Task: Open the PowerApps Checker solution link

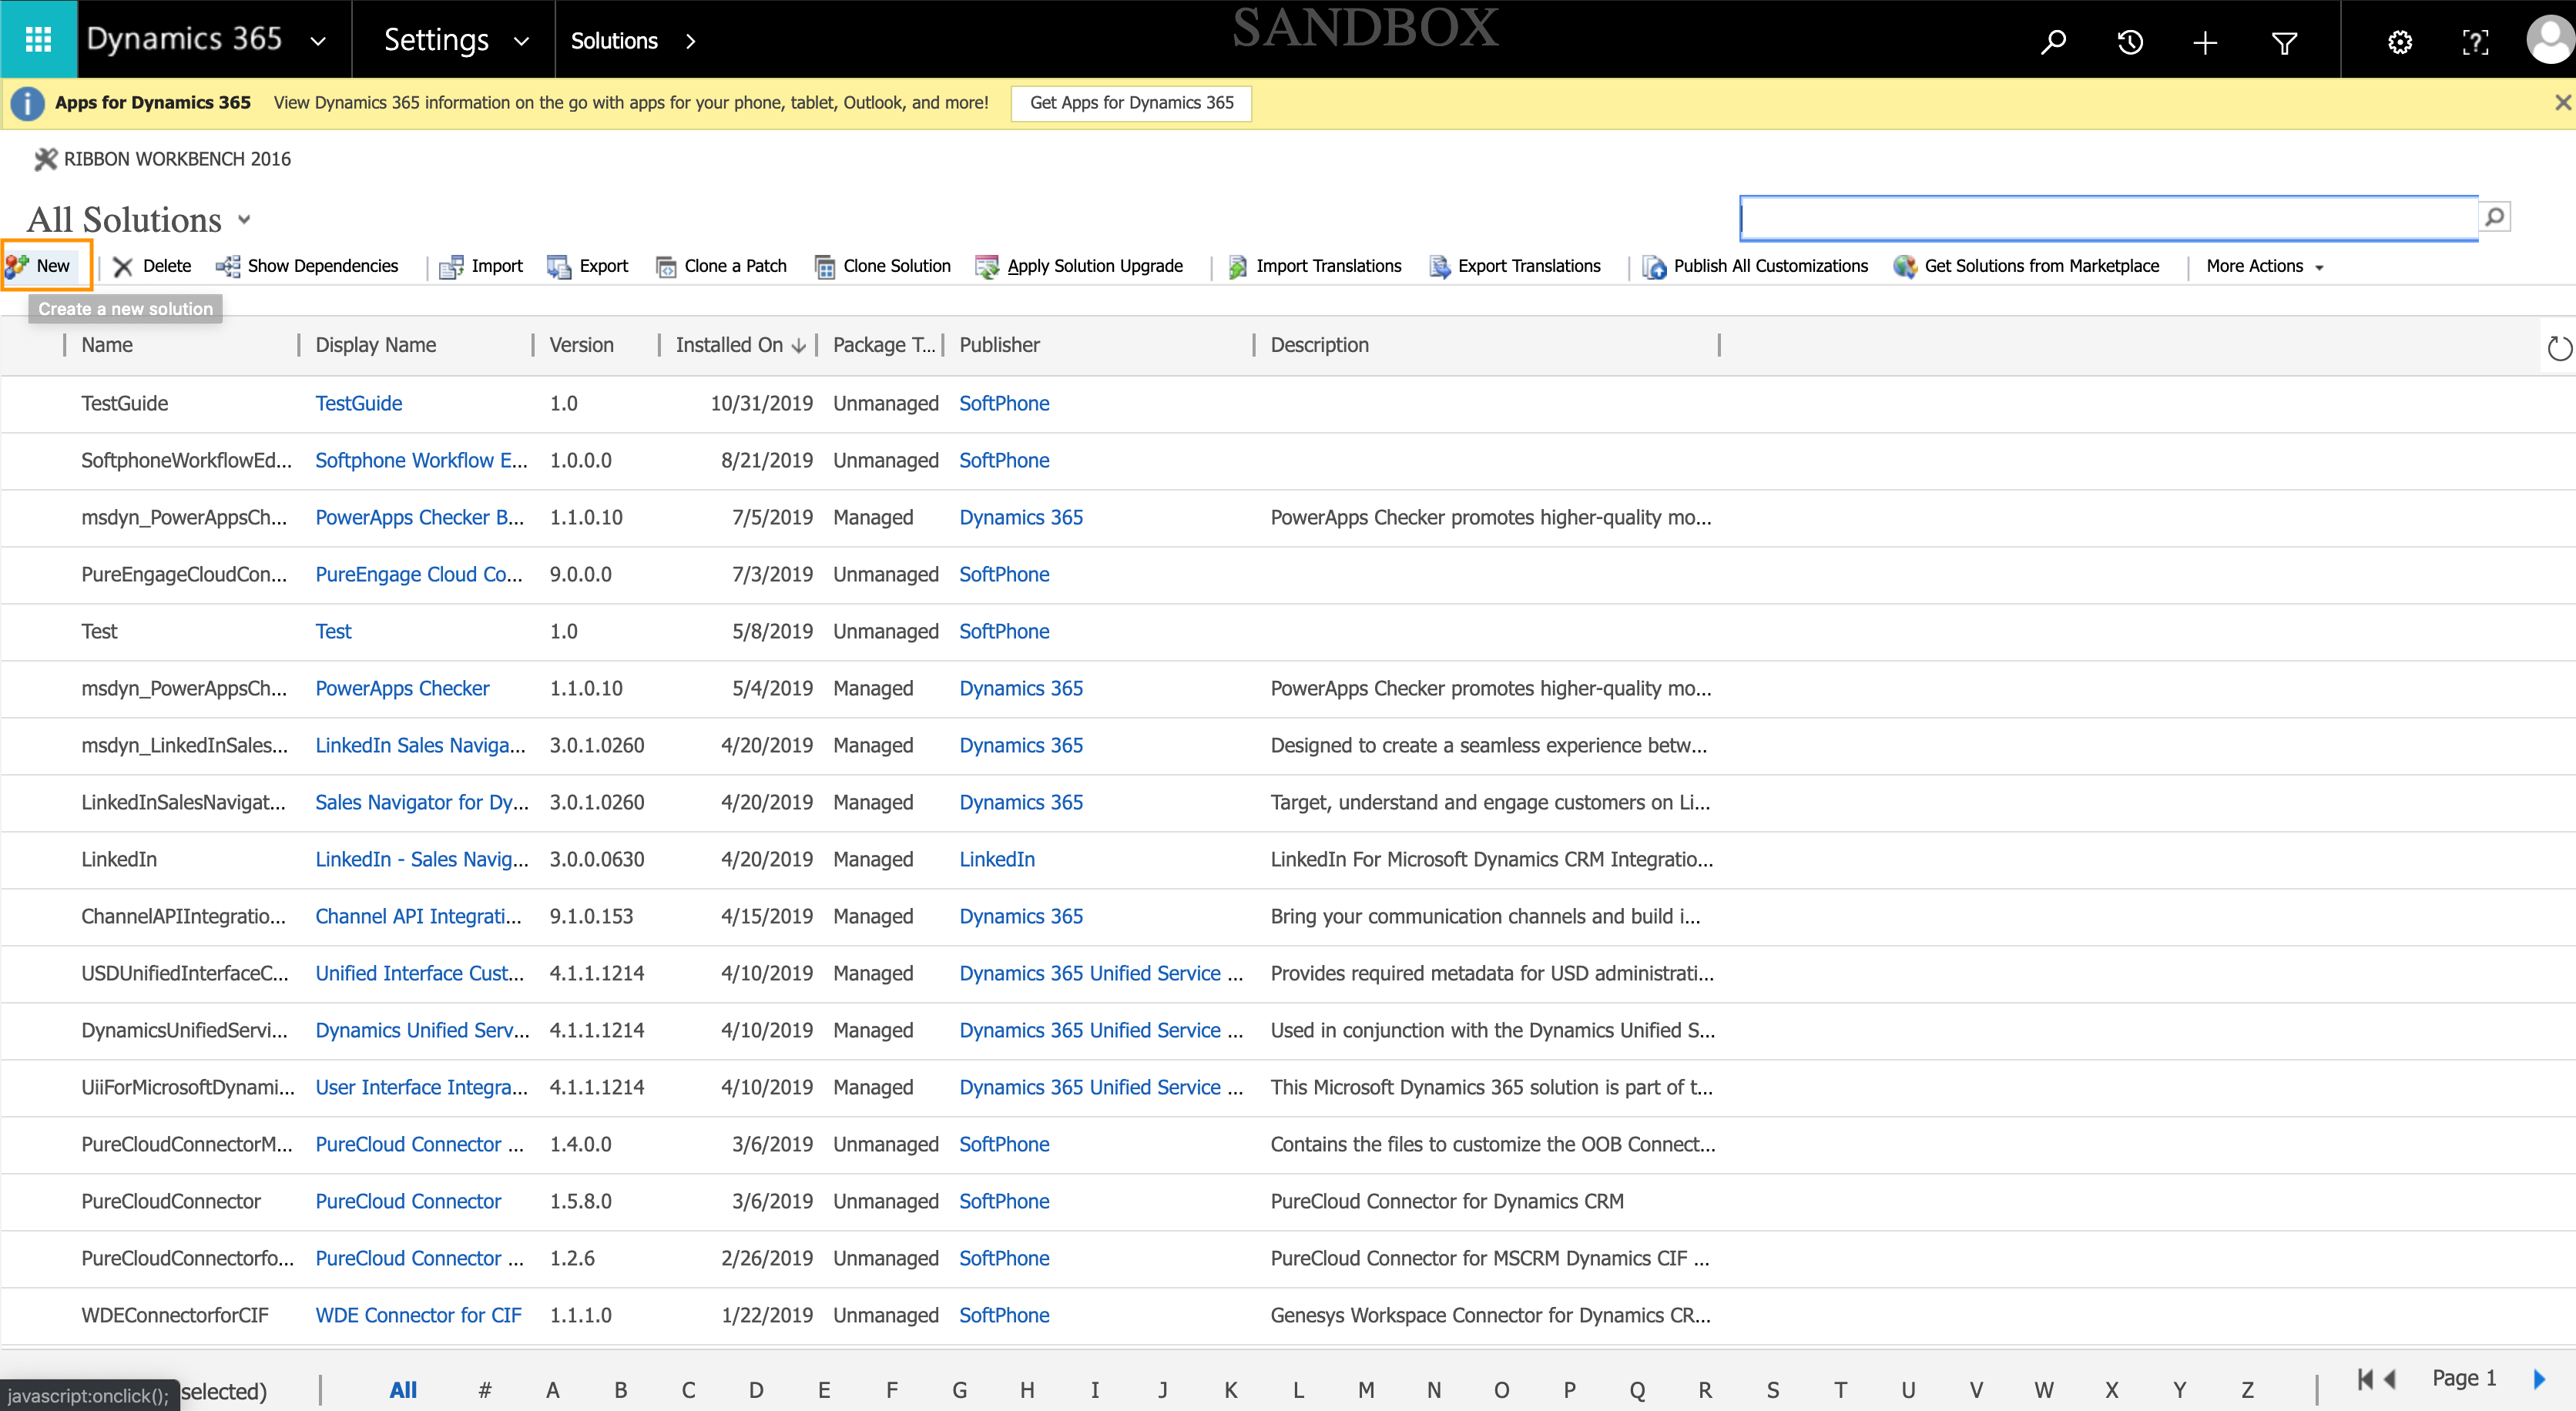Action: tap(402, 688)
